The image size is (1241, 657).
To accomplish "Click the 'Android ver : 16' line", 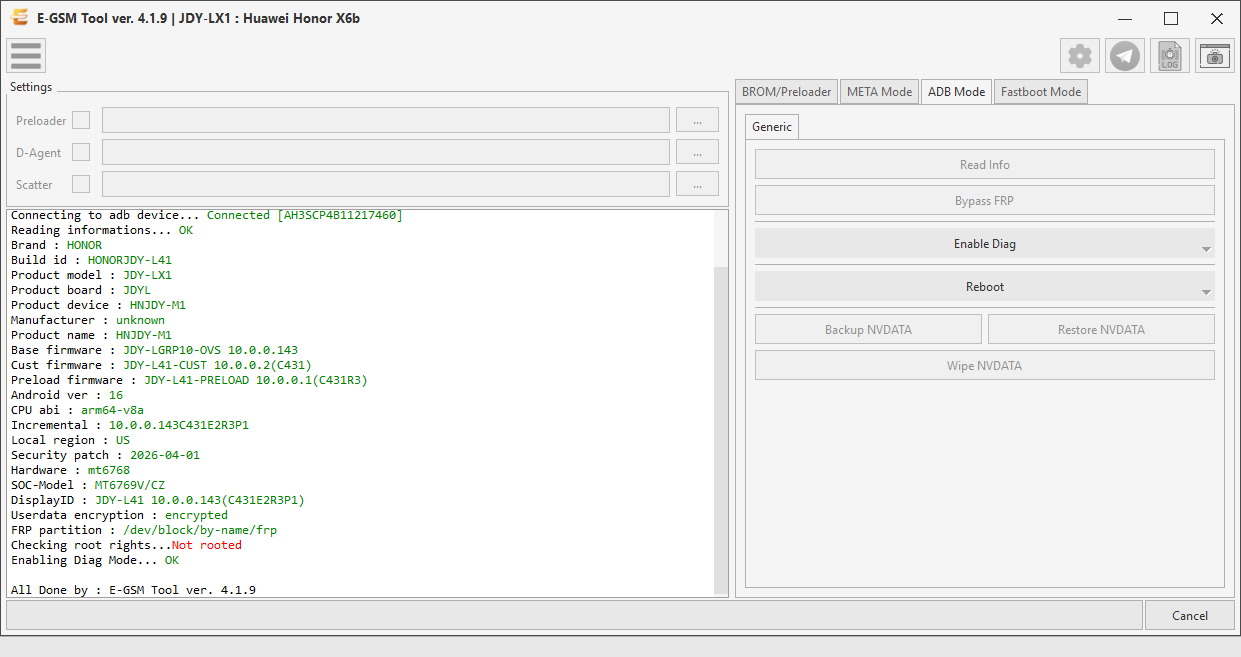I will (67, 395).
